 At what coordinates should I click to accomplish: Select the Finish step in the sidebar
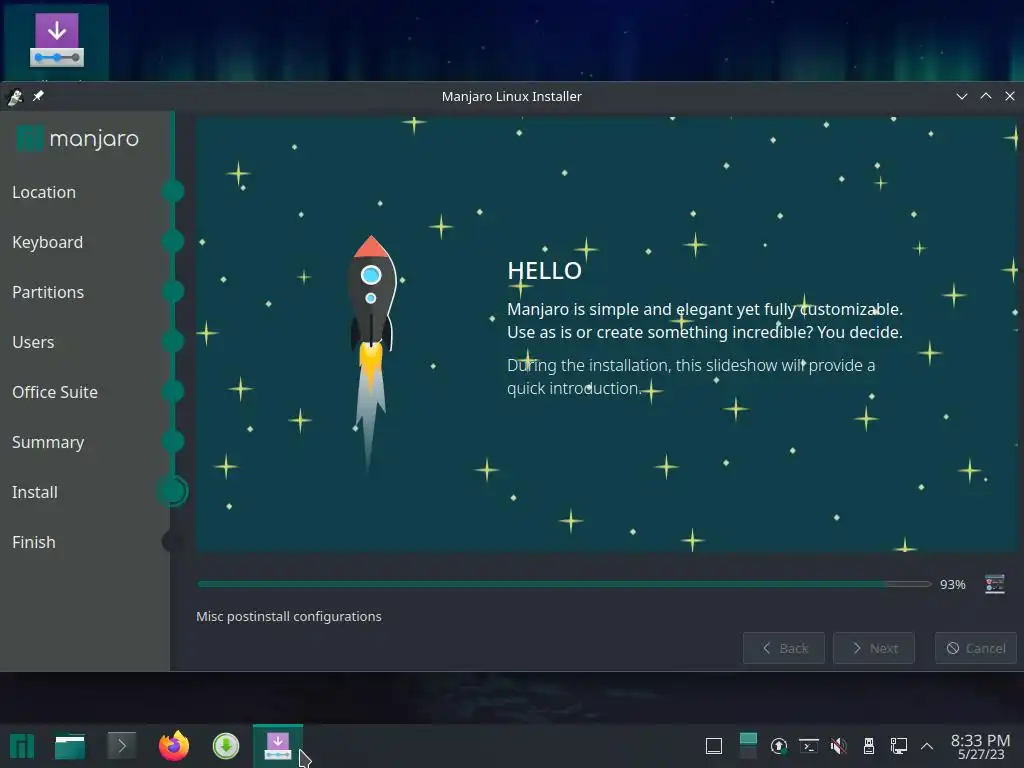click(33, 542)
